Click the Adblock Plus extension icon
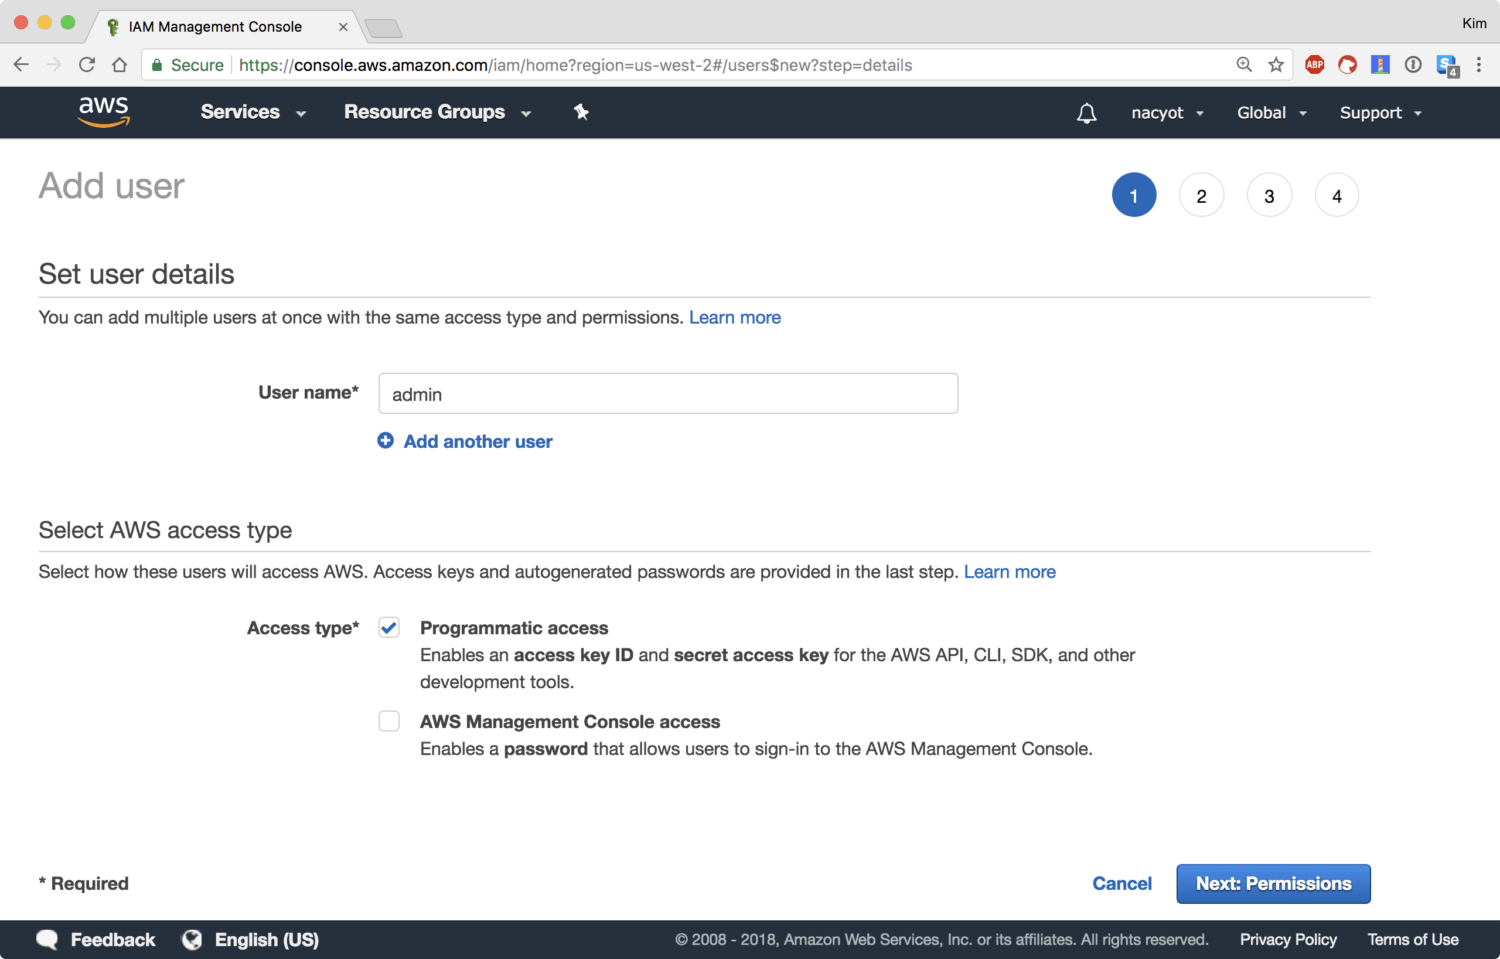1500x959 pixels. [x=1314, y=65]
